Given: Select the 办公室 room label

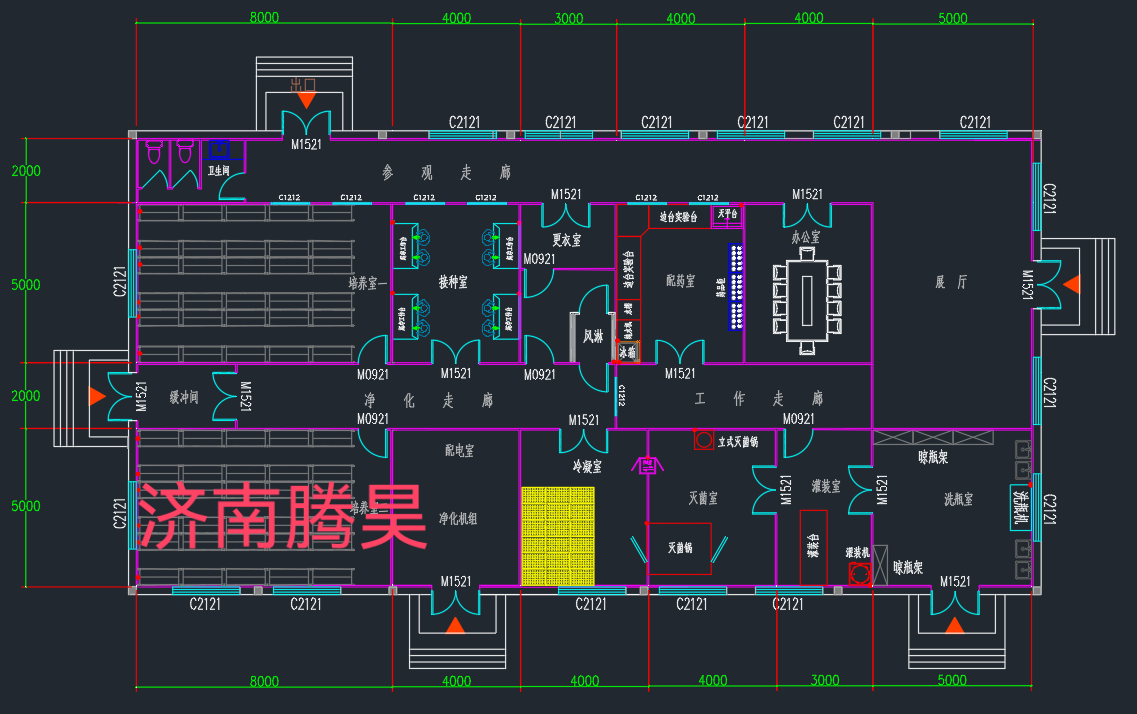Looking at the screenshot, I should tap(806, 237).
